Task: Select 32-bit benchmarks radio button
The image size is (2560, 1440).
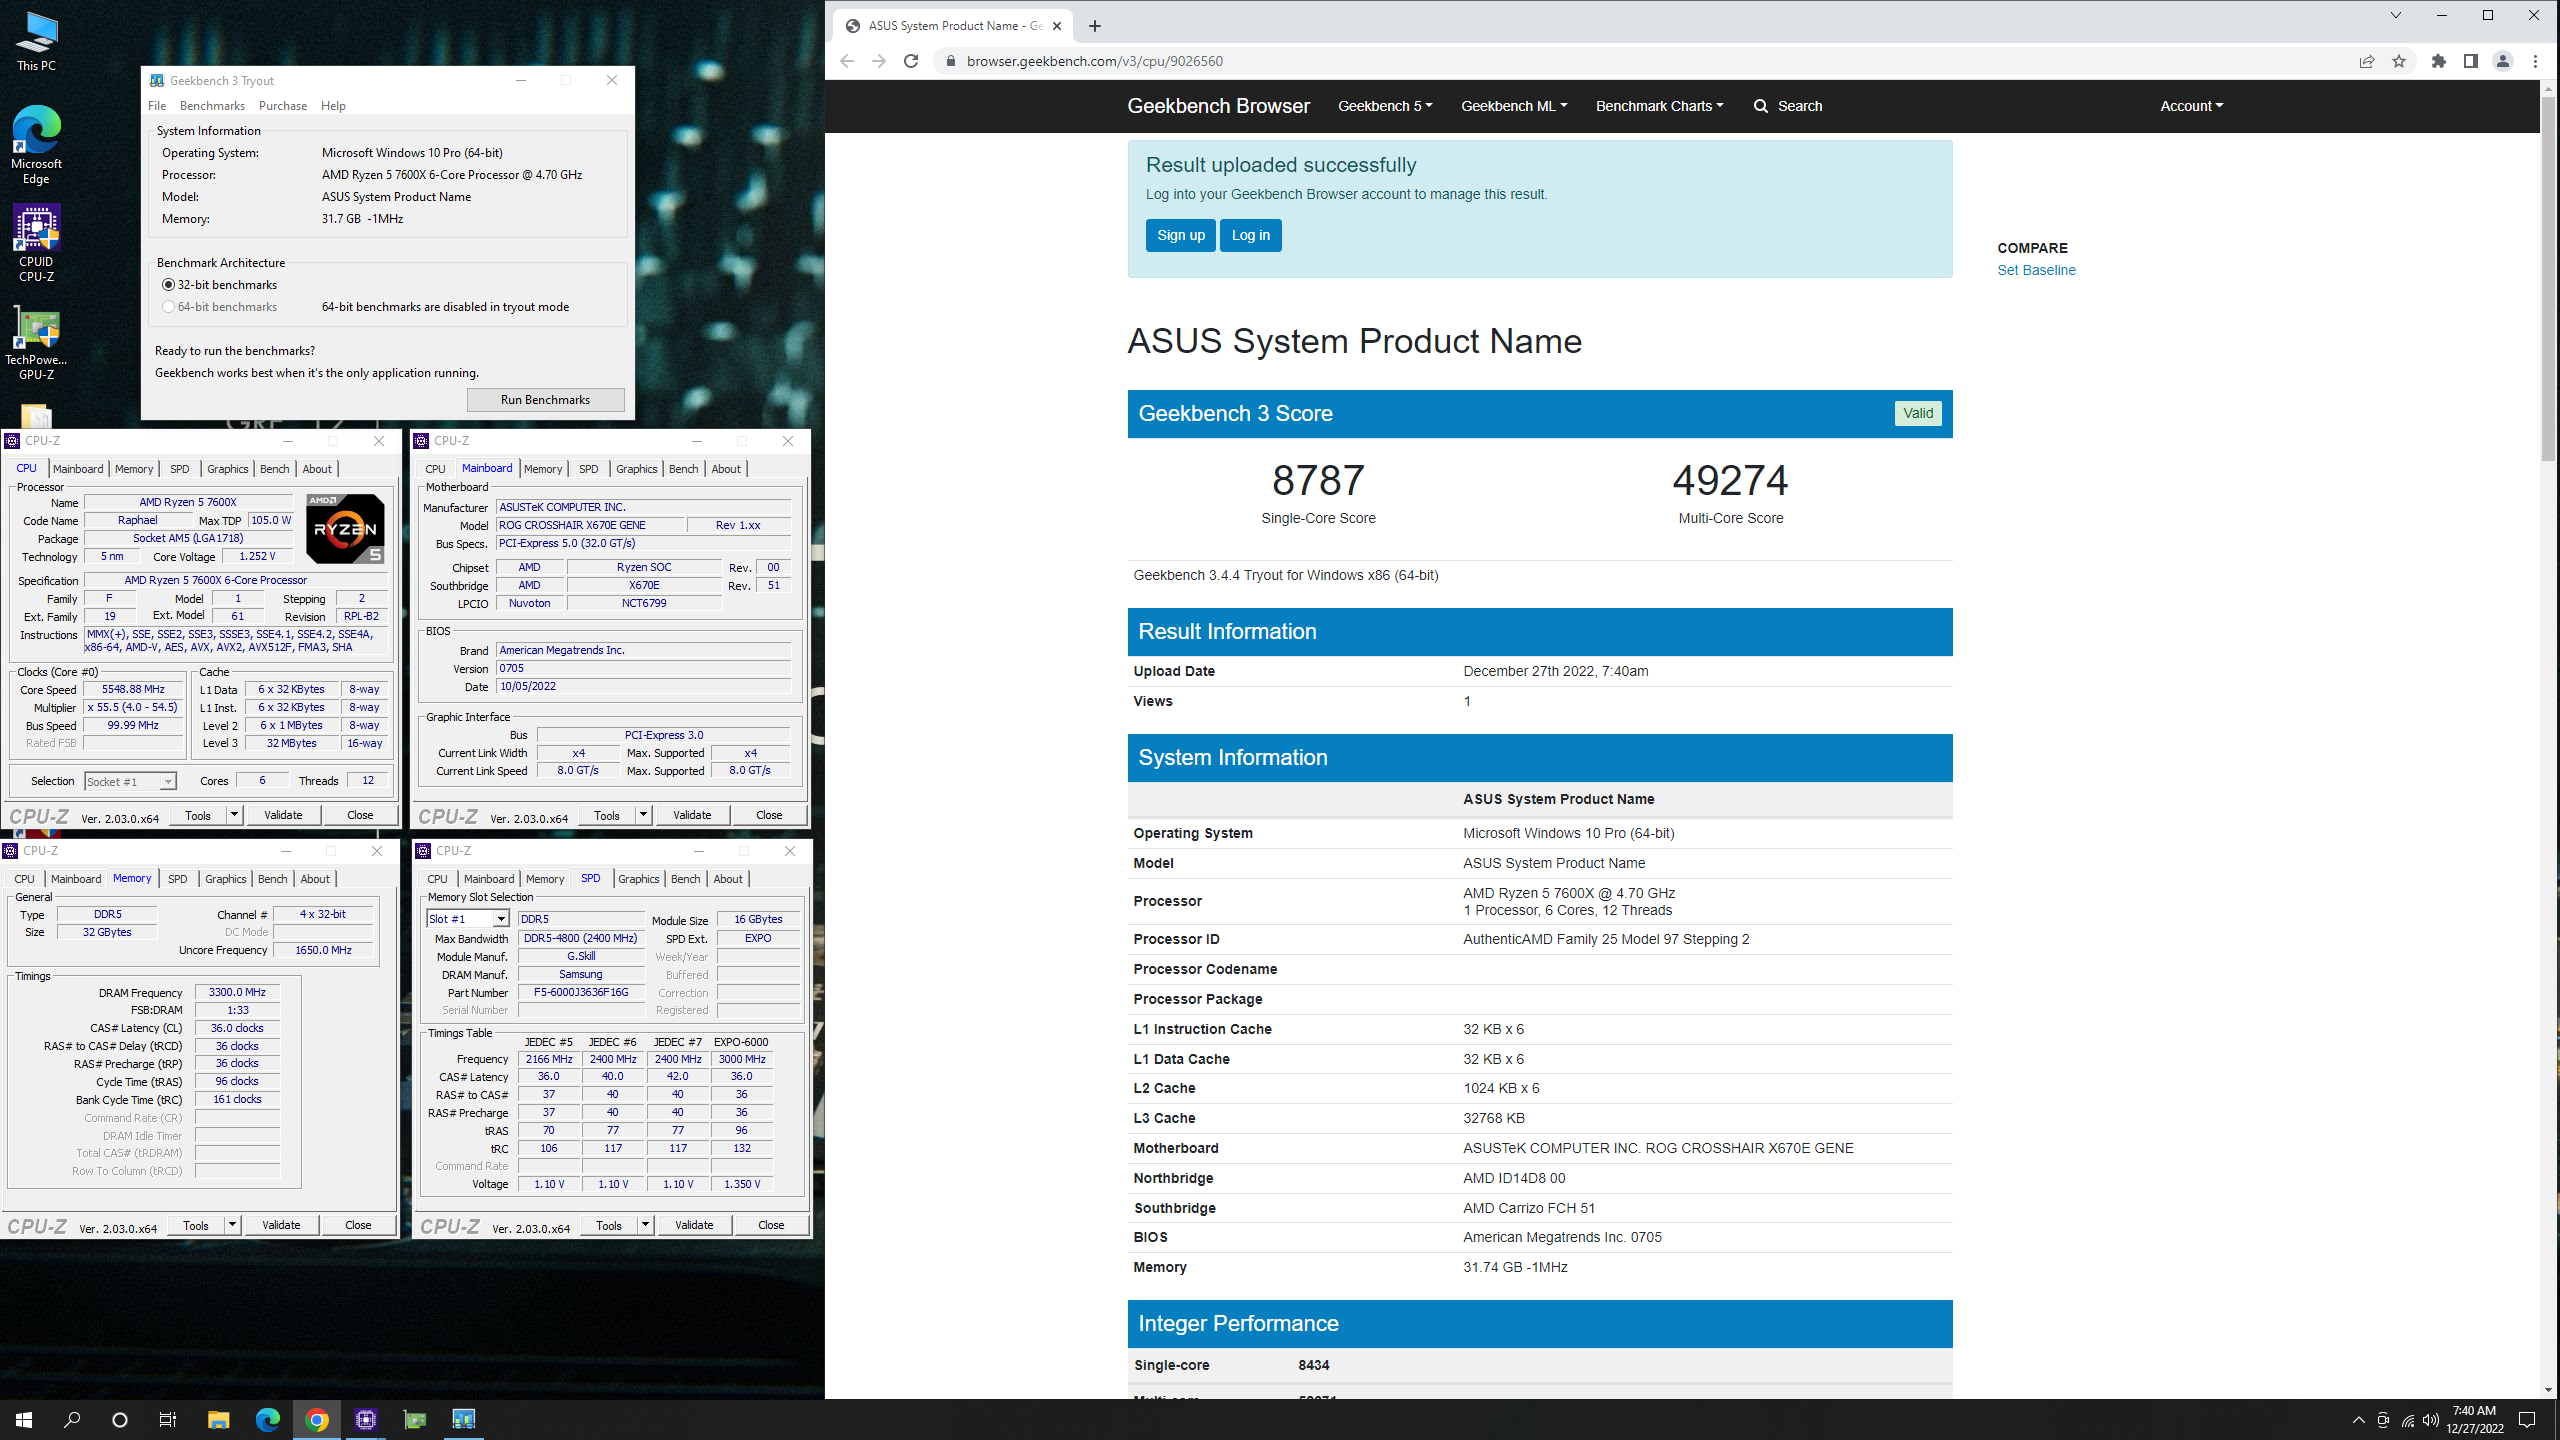Action: (168, 285)
